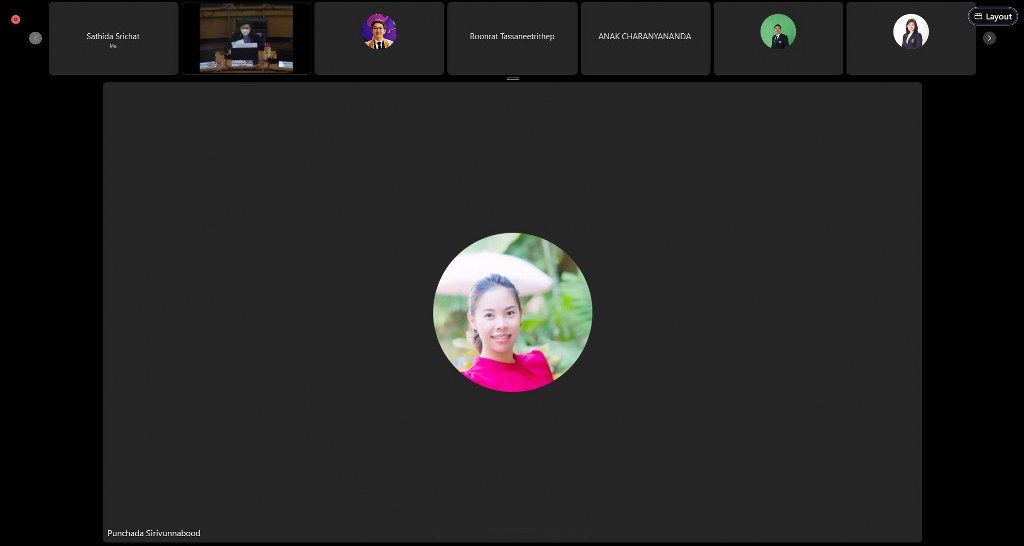Select ANAK CHARANYANANDA's tile

coord(645,38)
